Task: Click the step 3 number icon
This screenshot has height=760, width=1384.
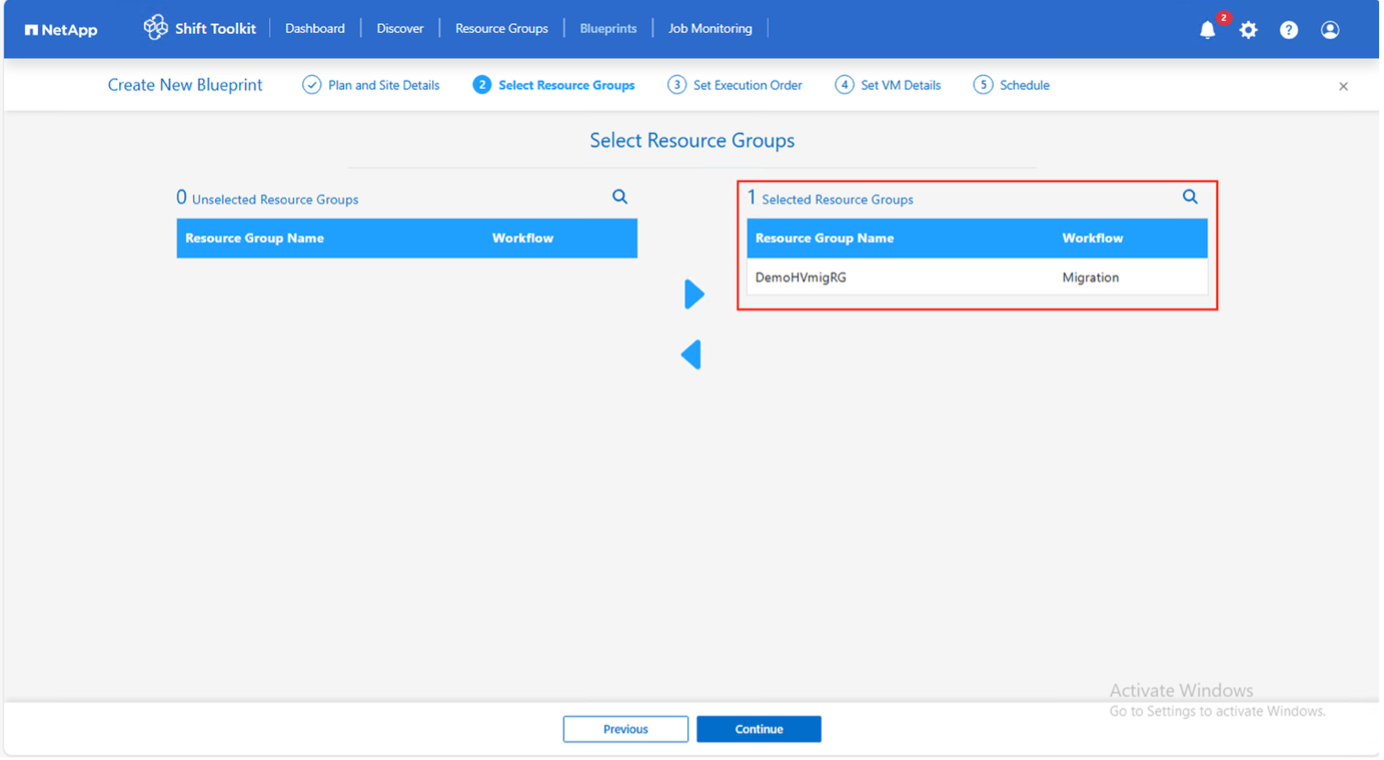Action: tap(679, 85)
